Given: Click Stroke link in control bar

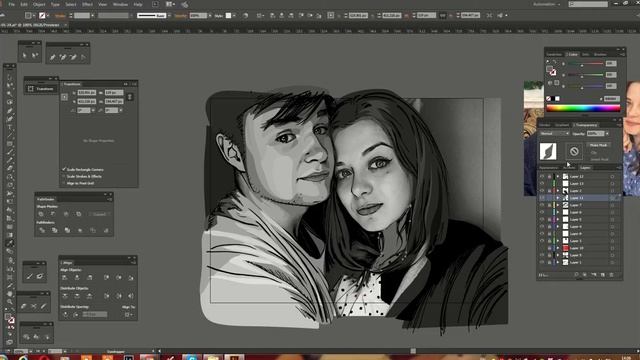Looking at the screenshot, I should [x=60, y=16].
